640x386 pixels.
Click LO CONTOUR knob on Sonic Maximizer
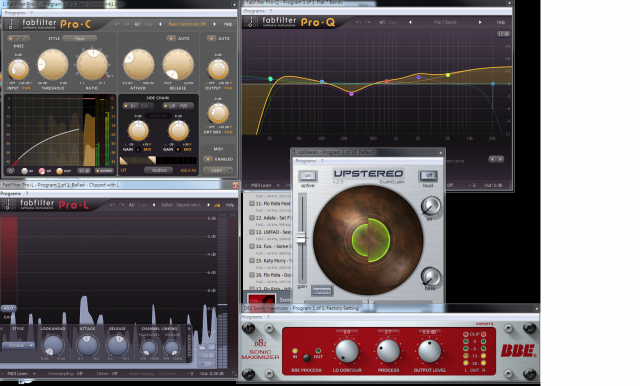tap(347, 351)
